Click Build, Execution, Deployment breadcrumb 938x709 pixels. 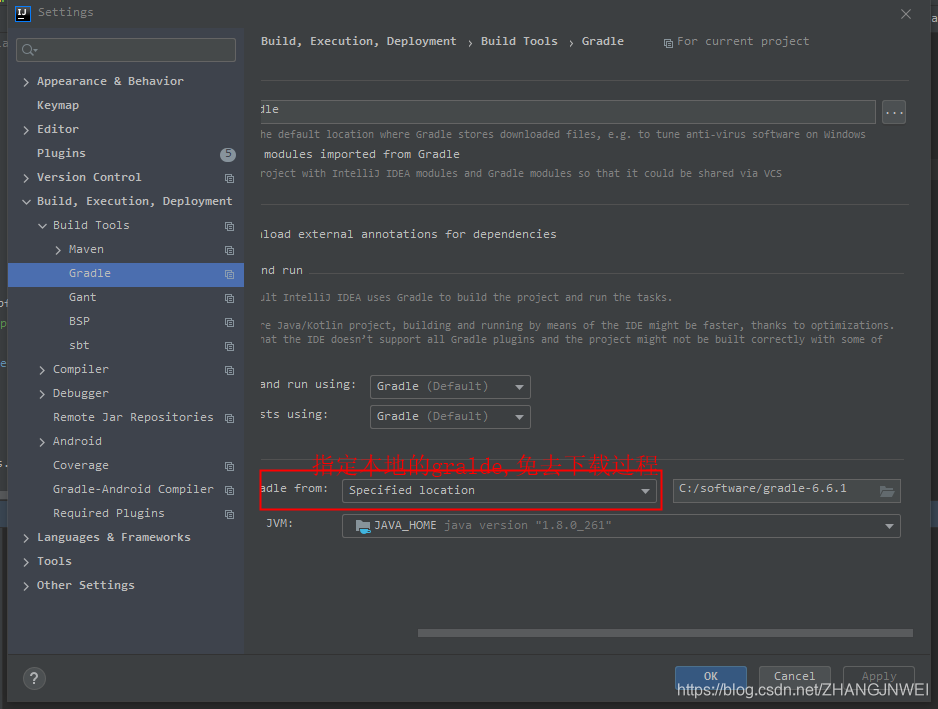coord(358,41)
